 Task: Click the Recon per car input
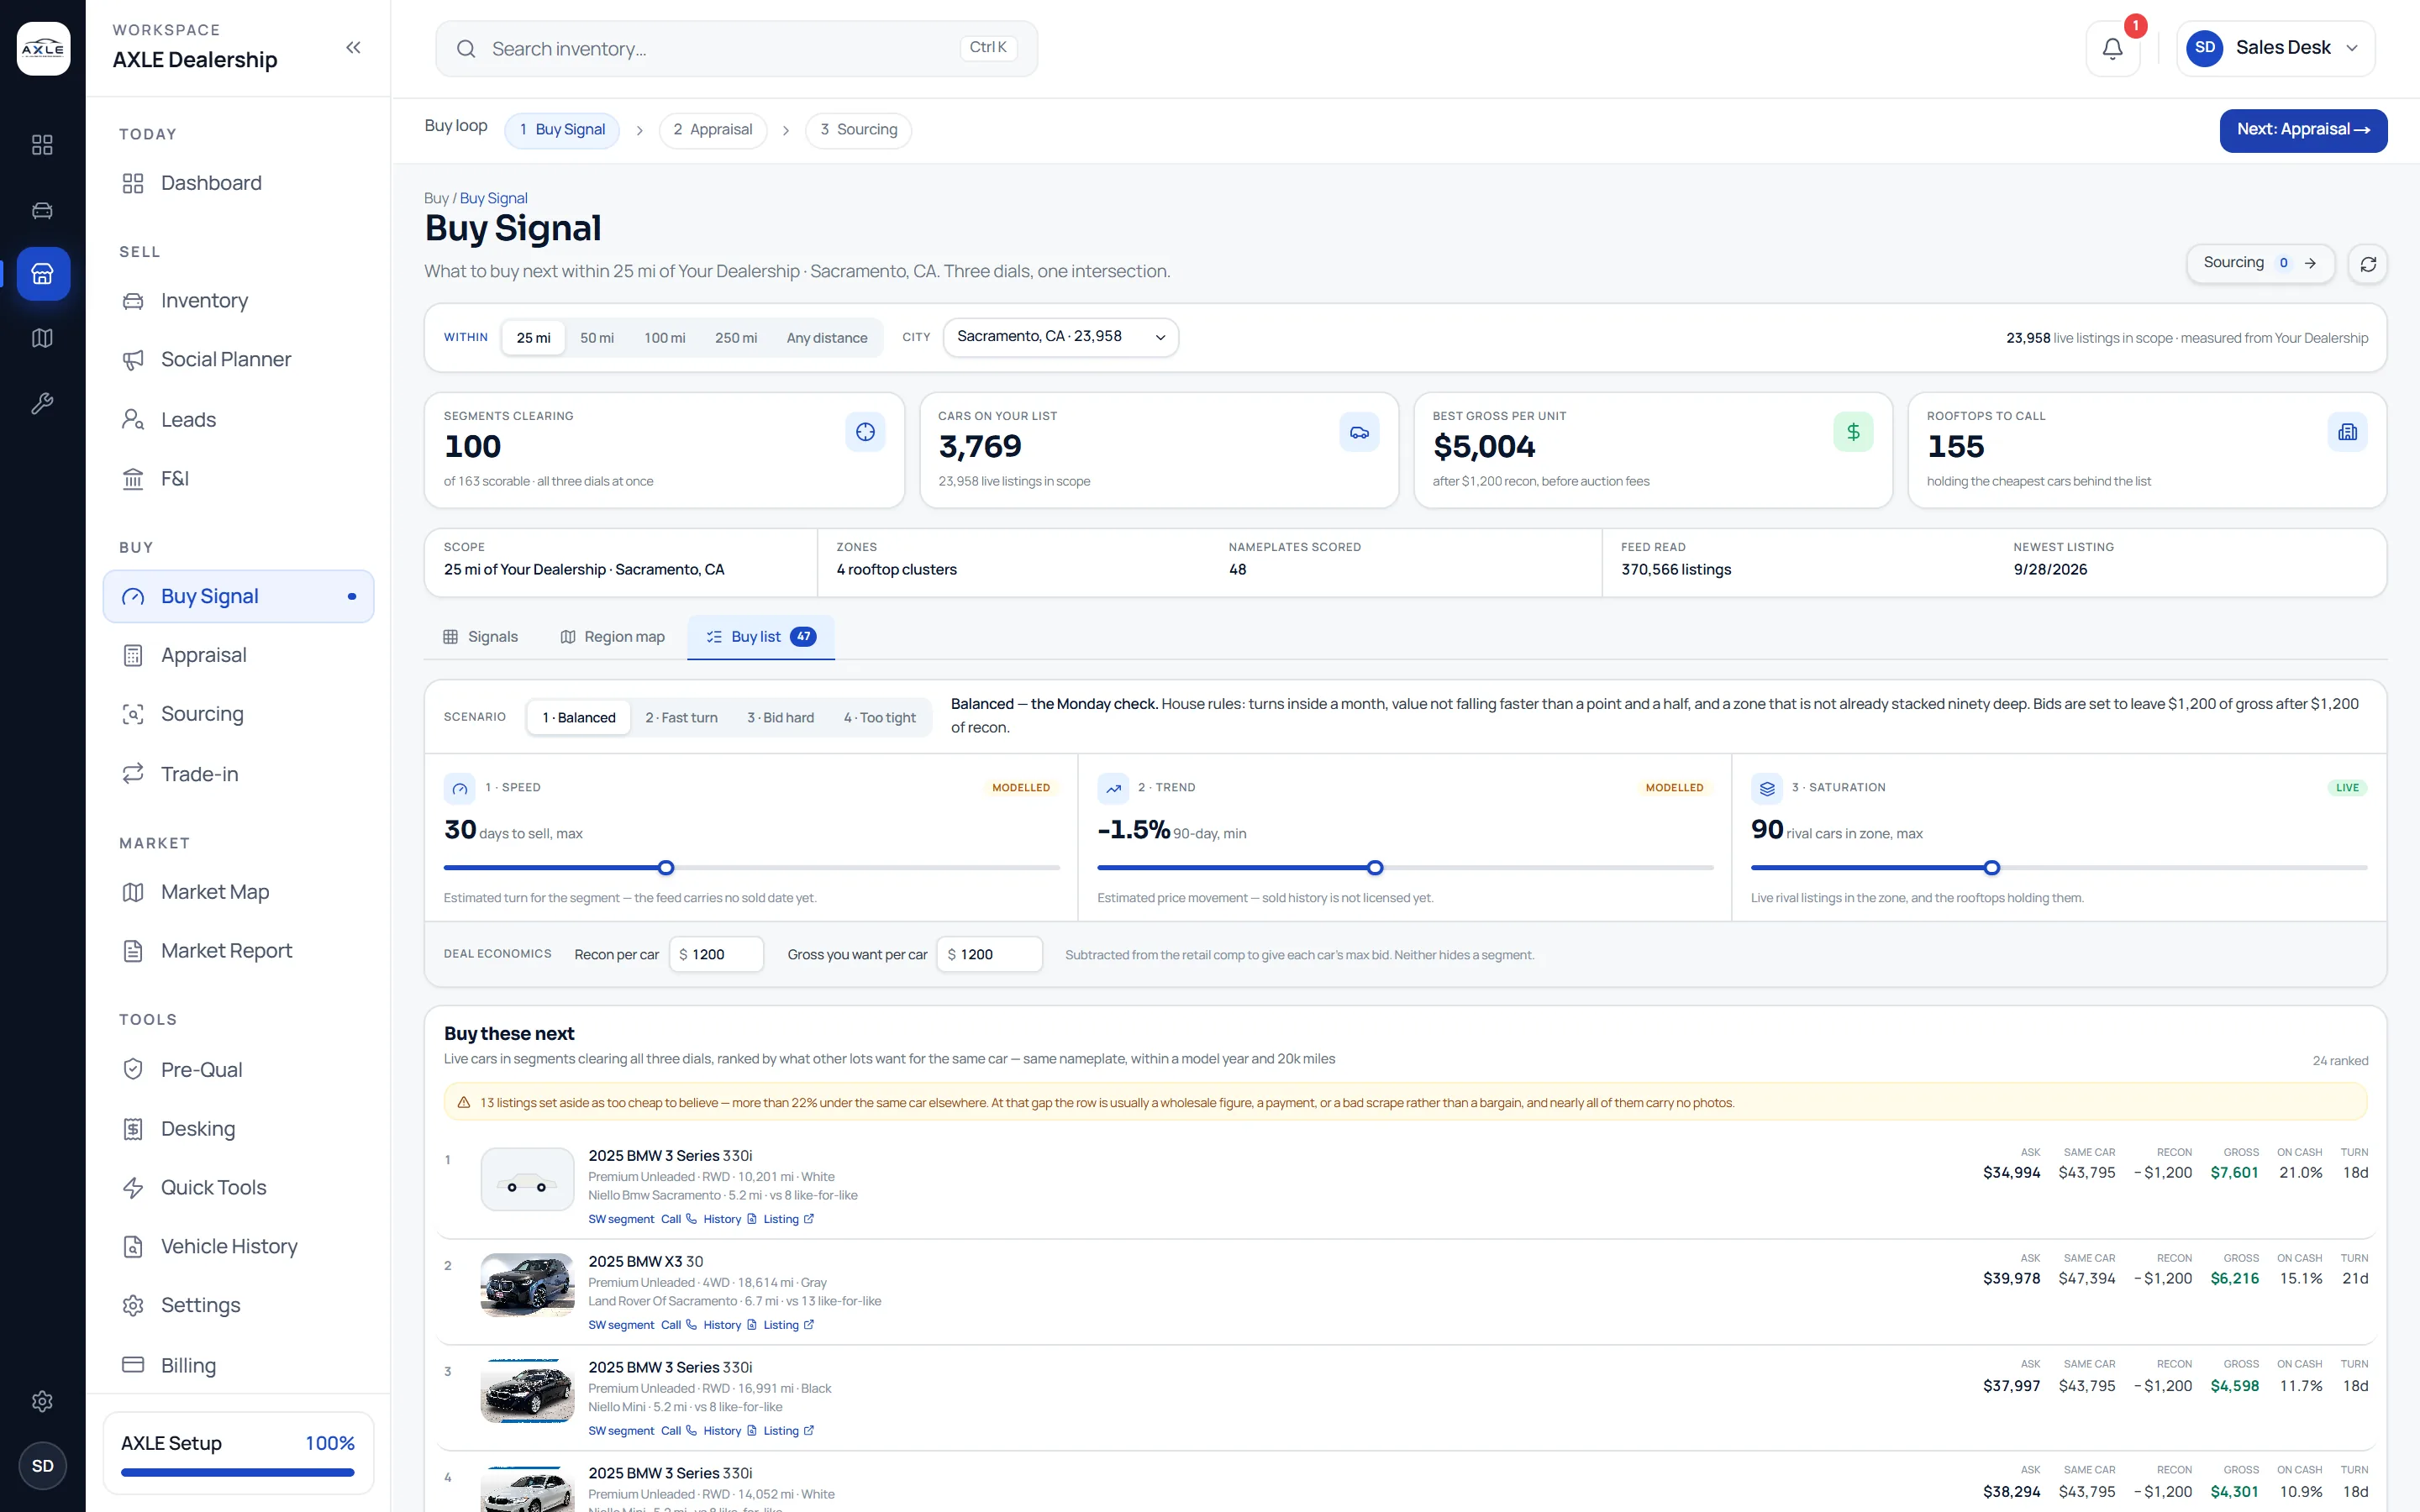point(716,954)
